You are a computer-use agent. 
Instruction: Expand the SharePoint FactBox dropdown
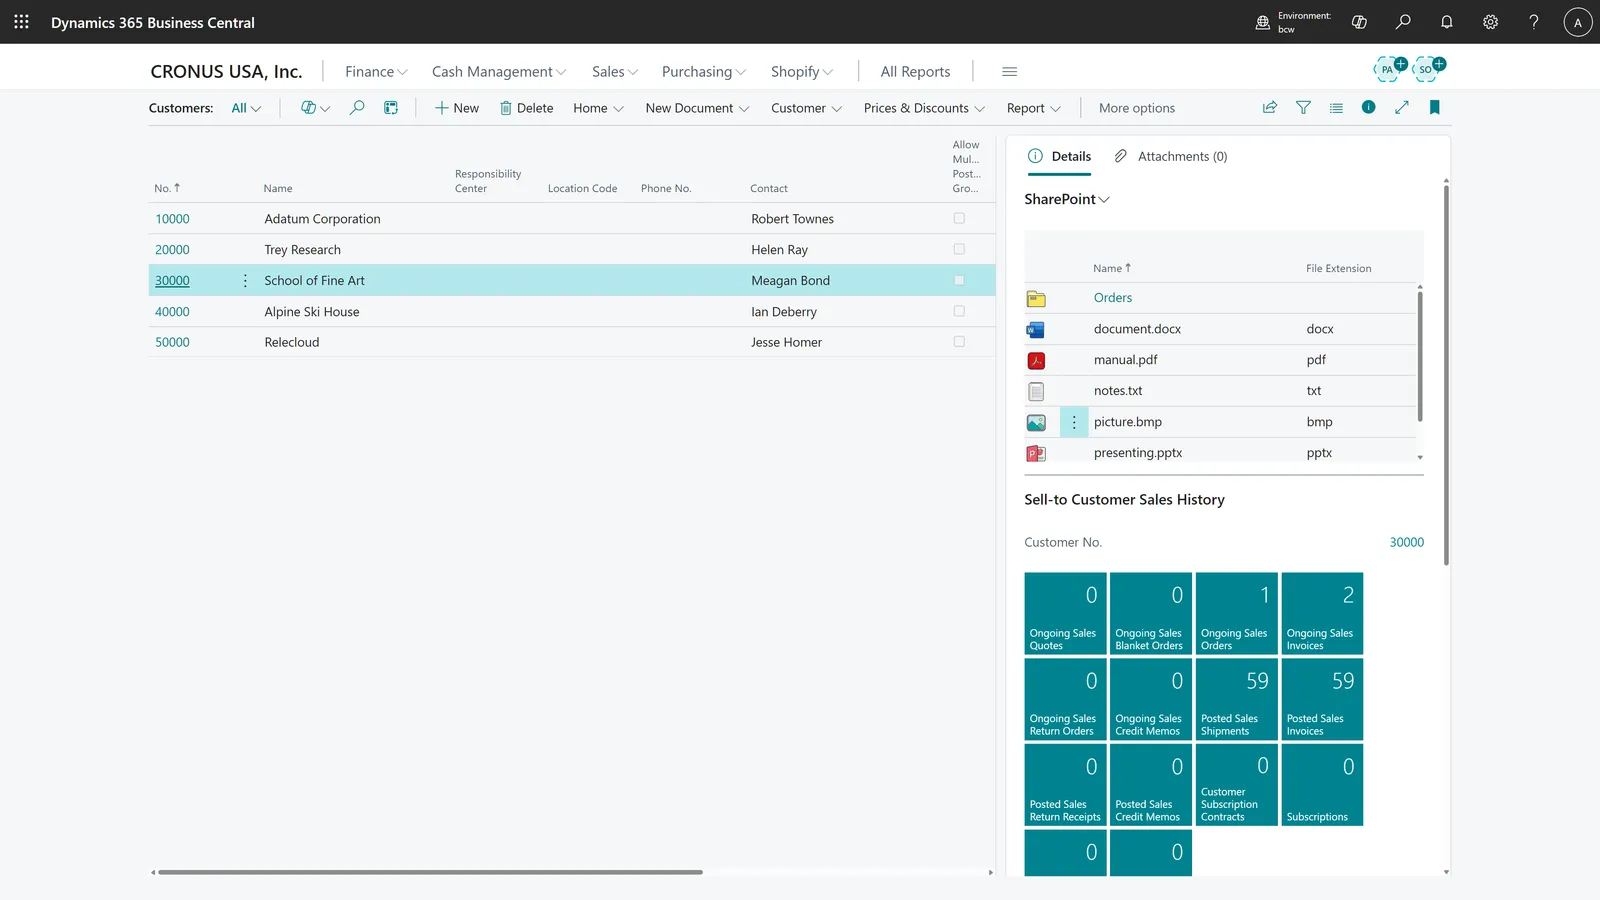1067,199
